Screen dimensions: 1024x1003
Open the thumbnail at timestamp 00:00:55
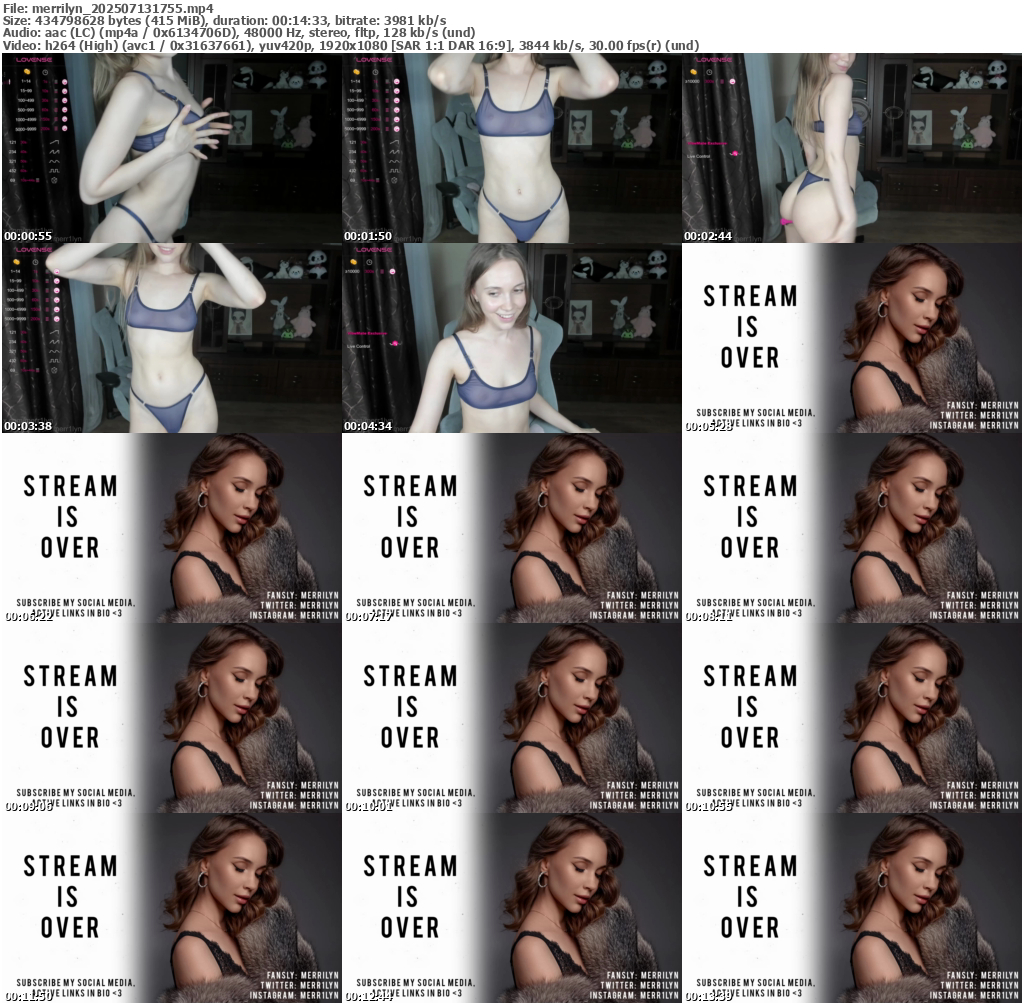171,148
